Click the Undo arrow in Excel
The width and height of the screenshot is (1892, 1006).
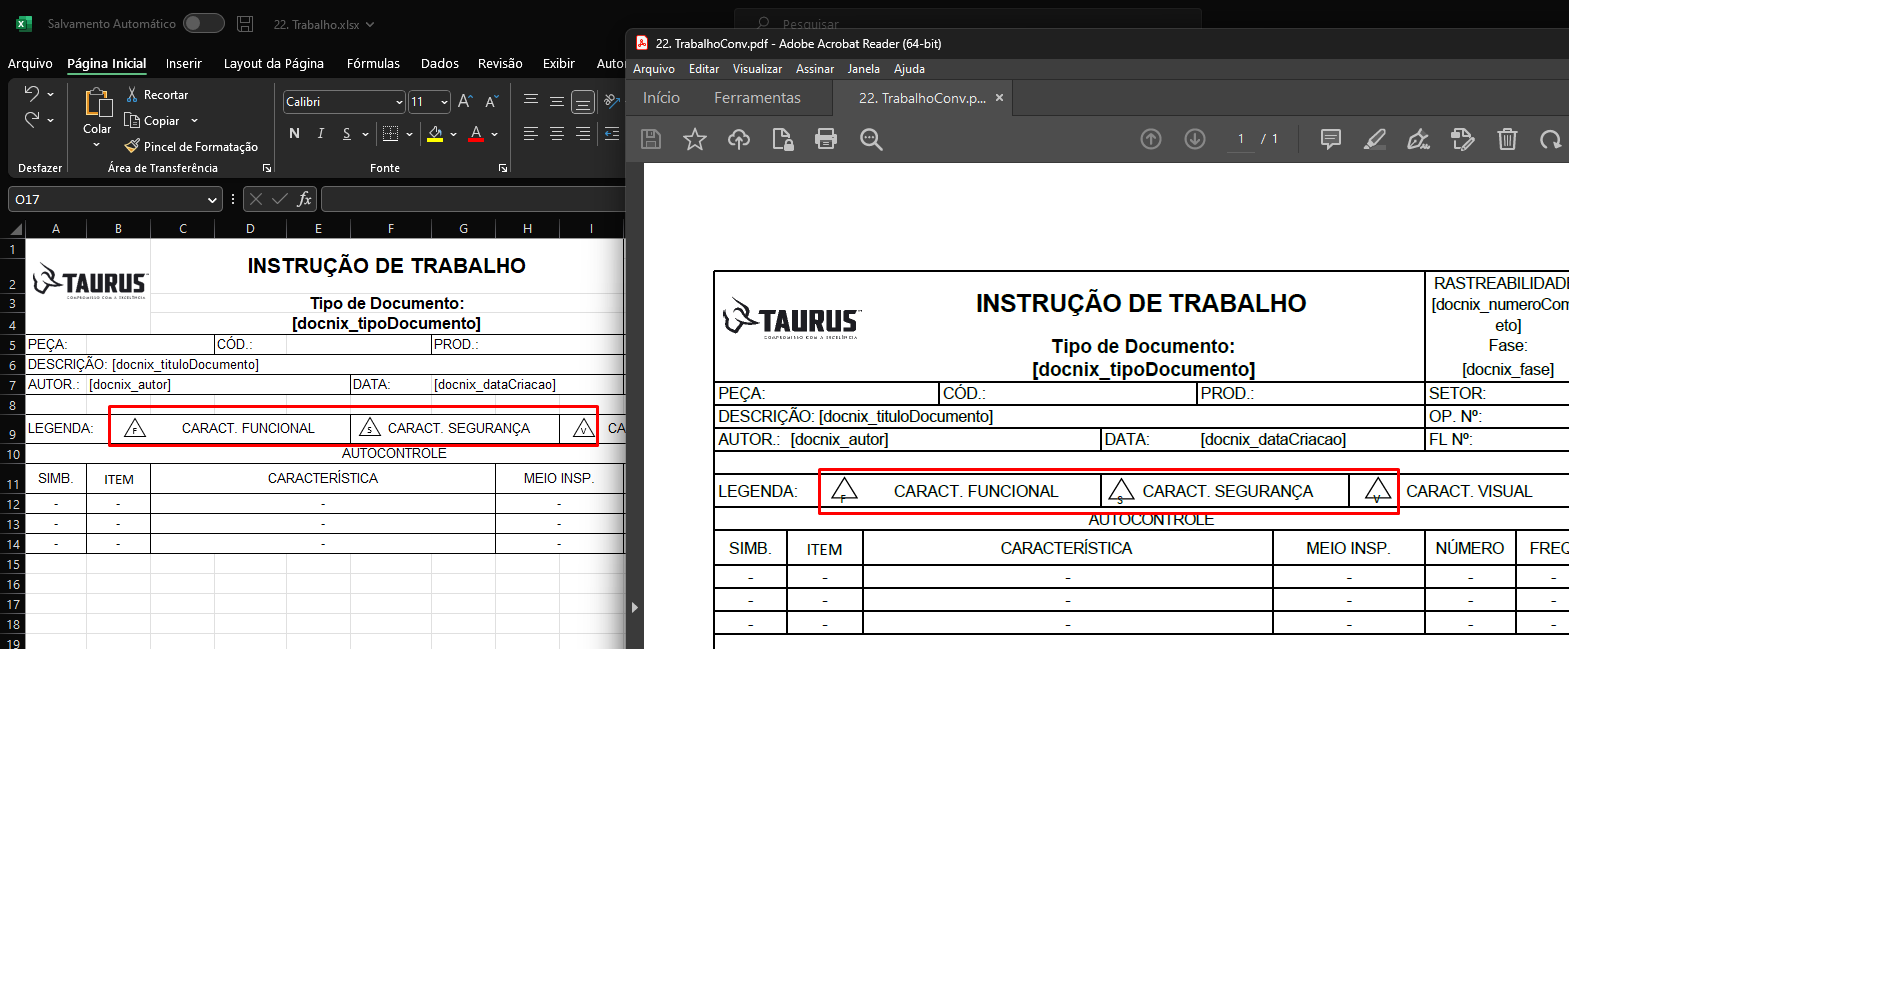(32, 93)
